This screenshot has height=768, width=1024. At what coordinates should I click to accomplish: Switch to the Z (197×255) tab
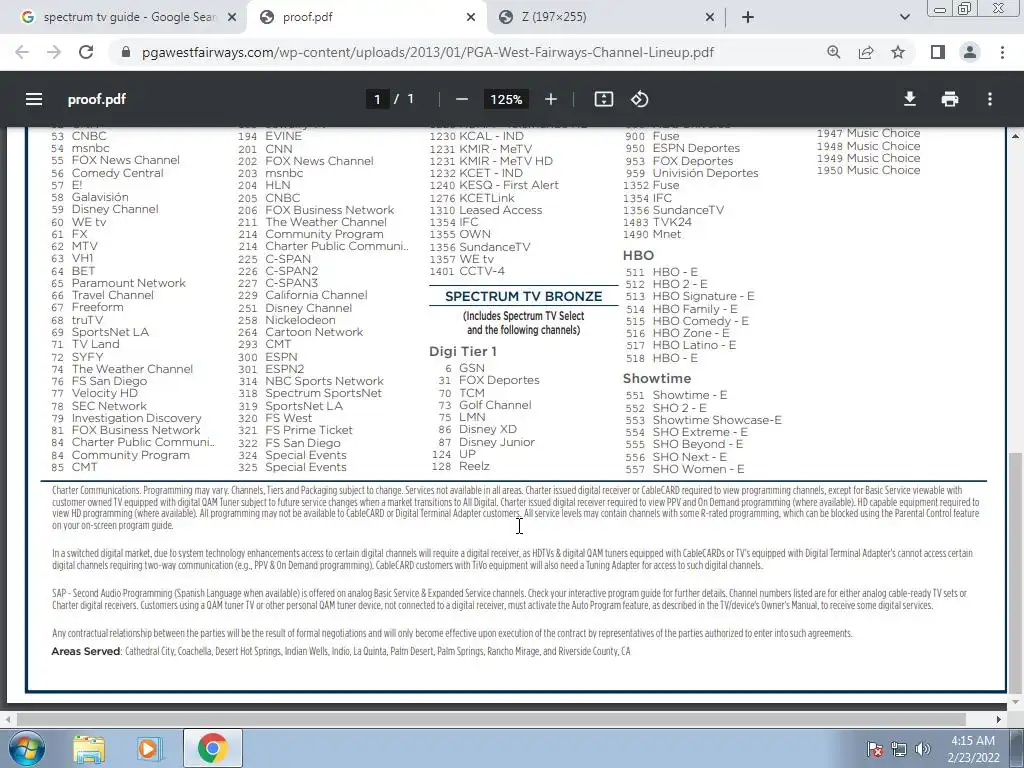click(605, 17)
